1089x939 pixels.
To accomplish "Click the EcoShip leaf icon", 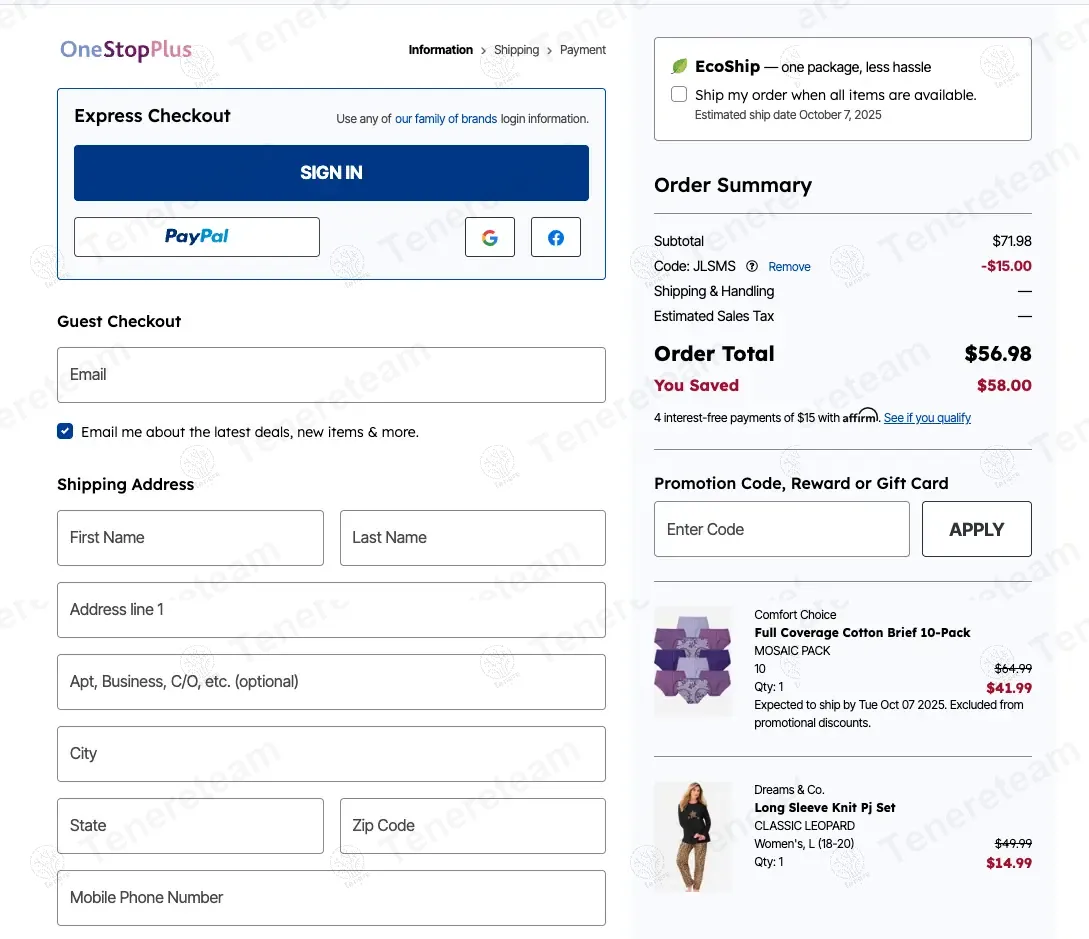I will pyautogui.click(x=679, y=67).
